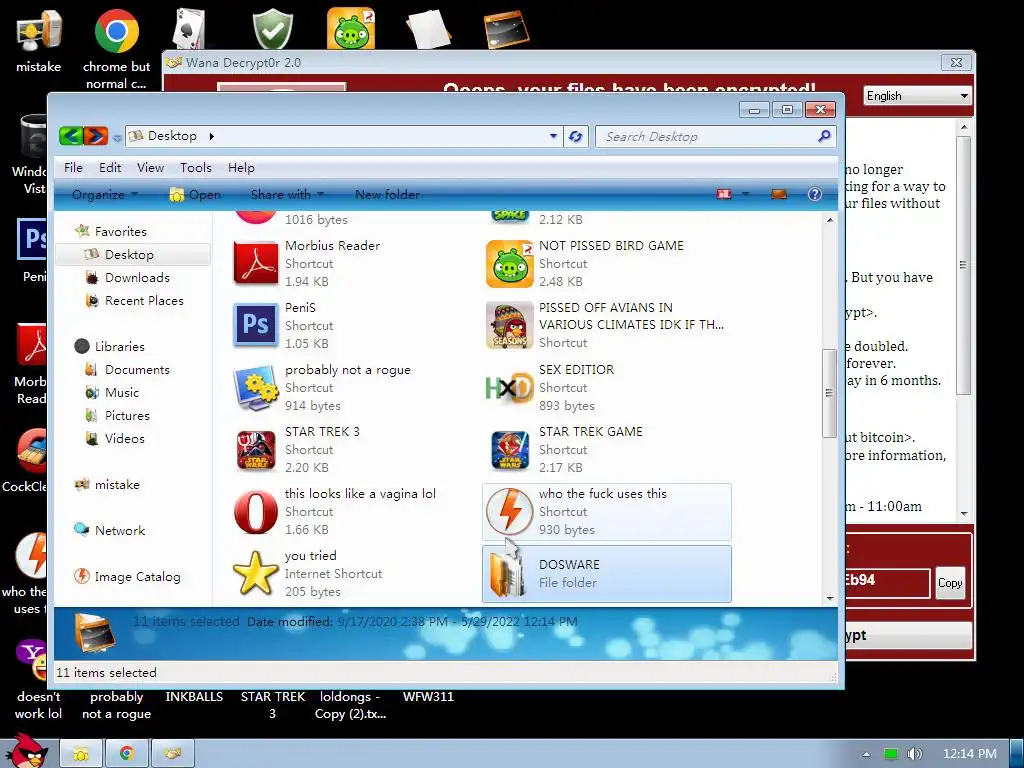Open the WFW311 desktop icon

pyautogui.click(x=428, y=697)
